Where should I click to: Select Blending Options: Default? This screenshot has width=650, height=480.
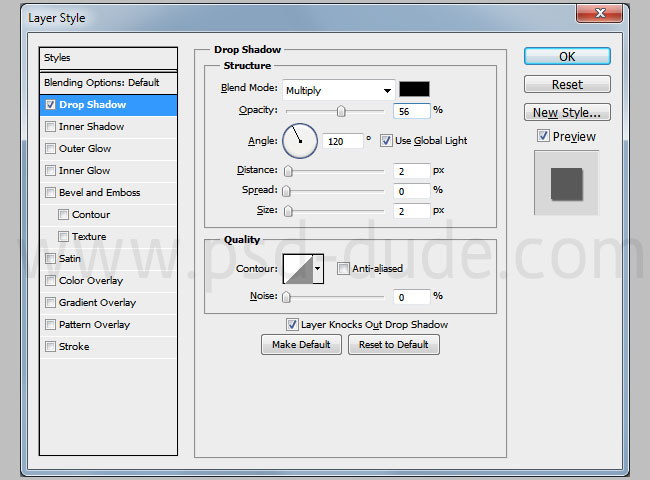[x=108, y=82]
